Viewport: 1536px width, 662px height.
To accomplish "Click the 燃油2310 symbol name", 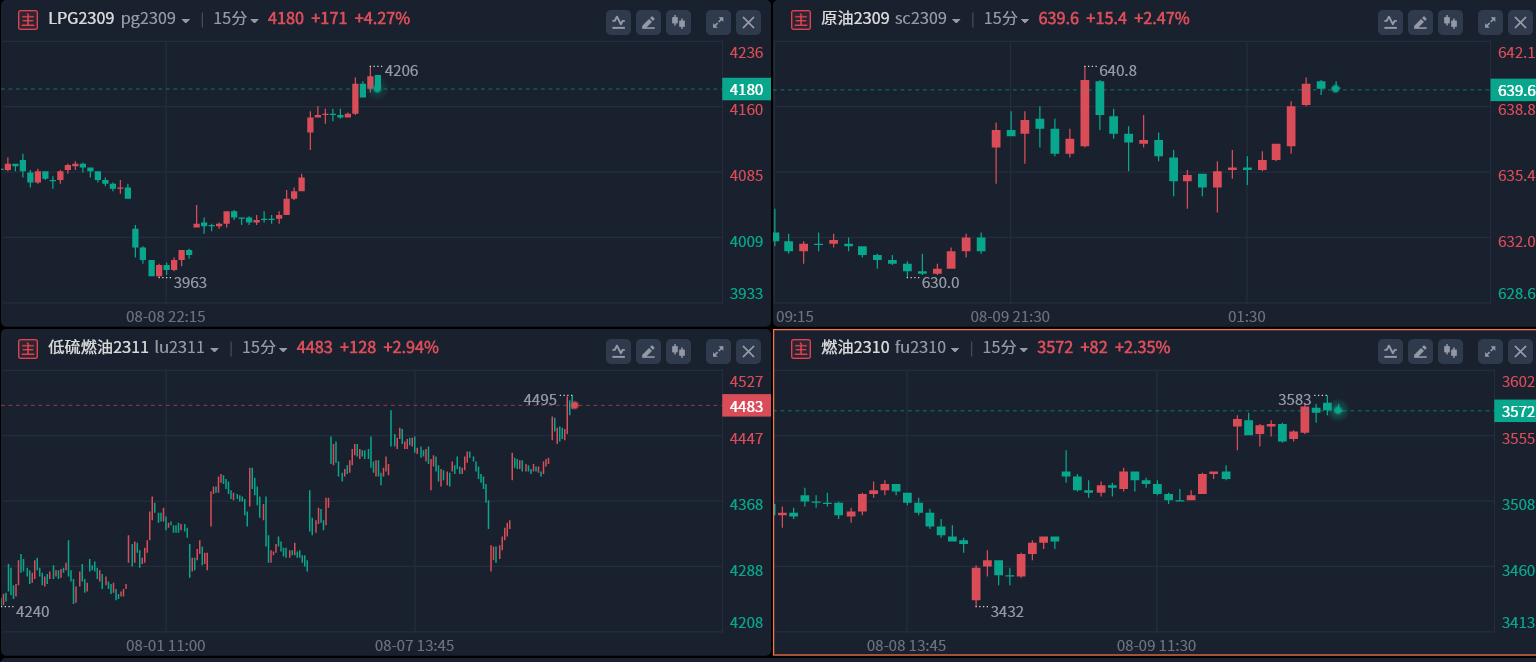I will click(854, 348).
